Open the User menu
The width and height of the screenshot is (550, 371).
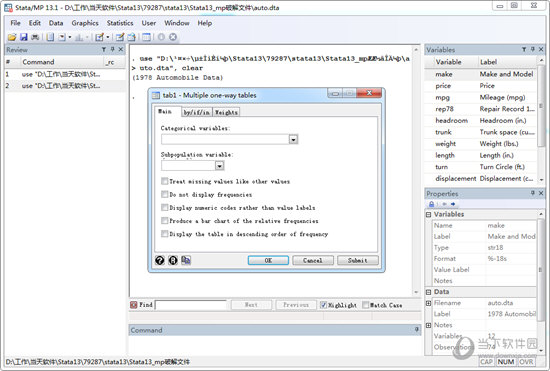pyautogui.click(x=149, y=23)
